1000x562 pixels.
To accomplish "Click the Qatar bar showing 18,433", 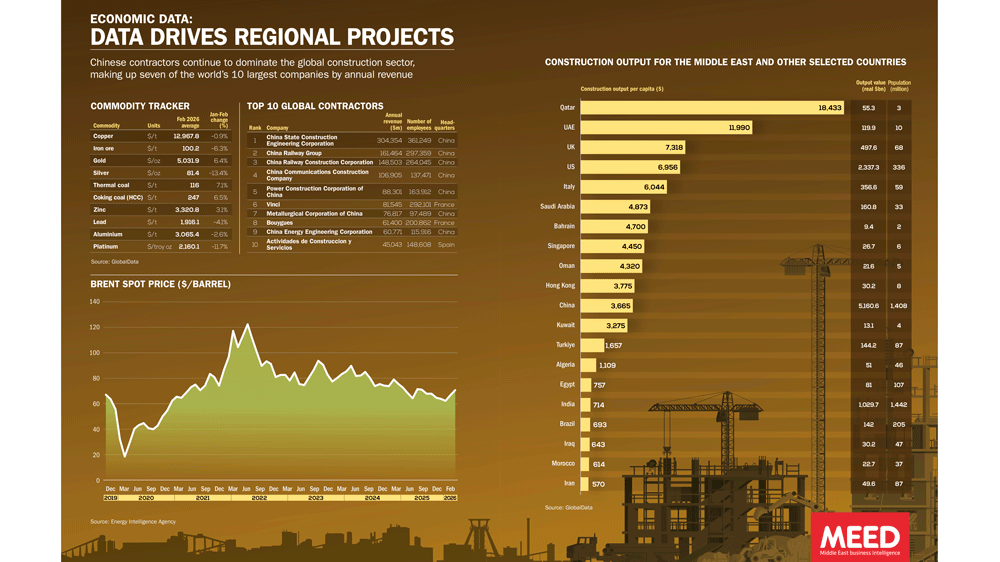I will 712,108.
